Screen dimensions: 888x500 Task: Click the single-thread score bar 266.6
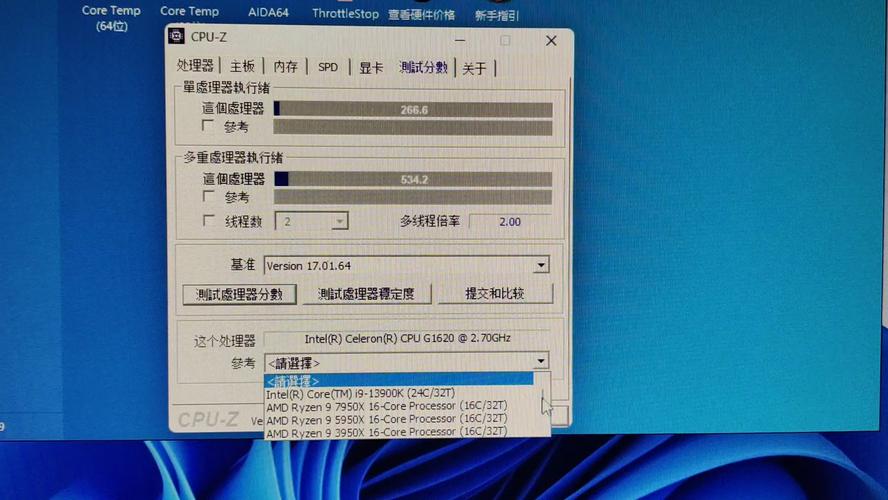(413, 109)
